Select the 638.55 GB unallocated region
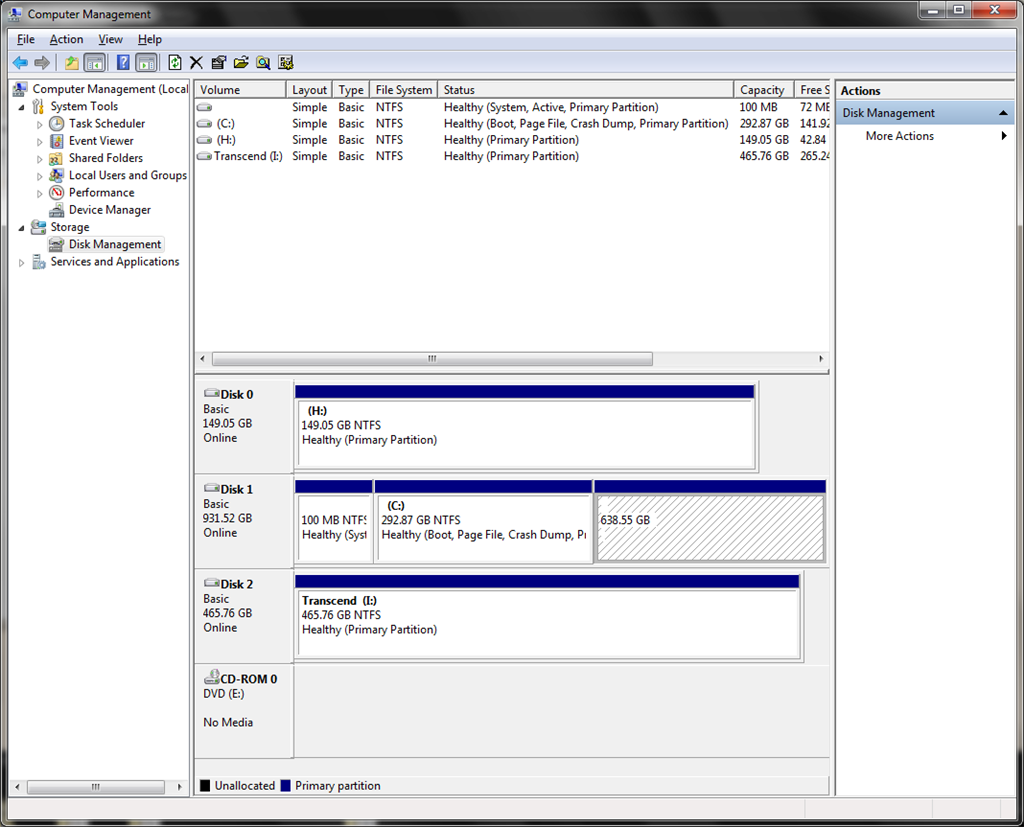 point(710,528)
